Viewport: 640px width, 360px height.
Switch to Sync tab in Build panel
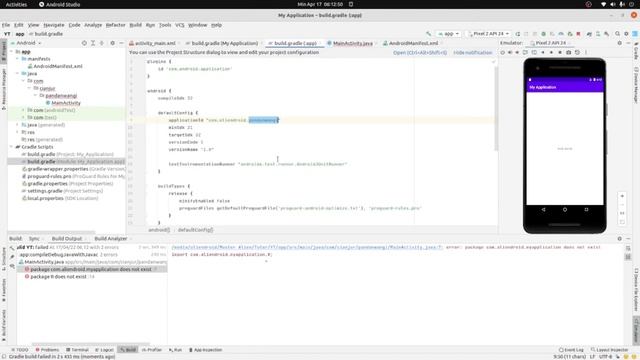34,238
